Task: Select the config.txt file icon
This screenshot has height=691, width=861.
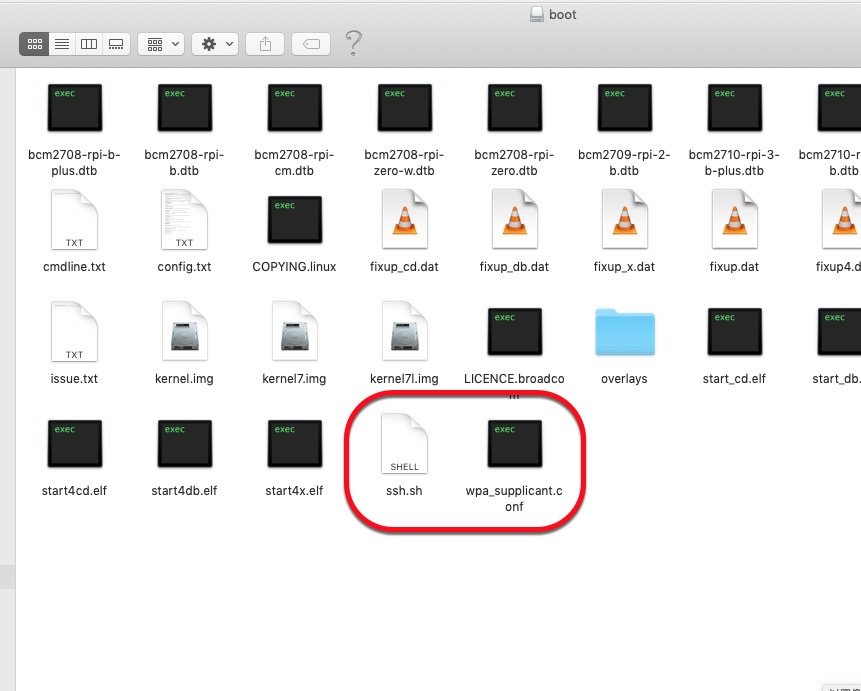Action: click(x=184, y=220)
